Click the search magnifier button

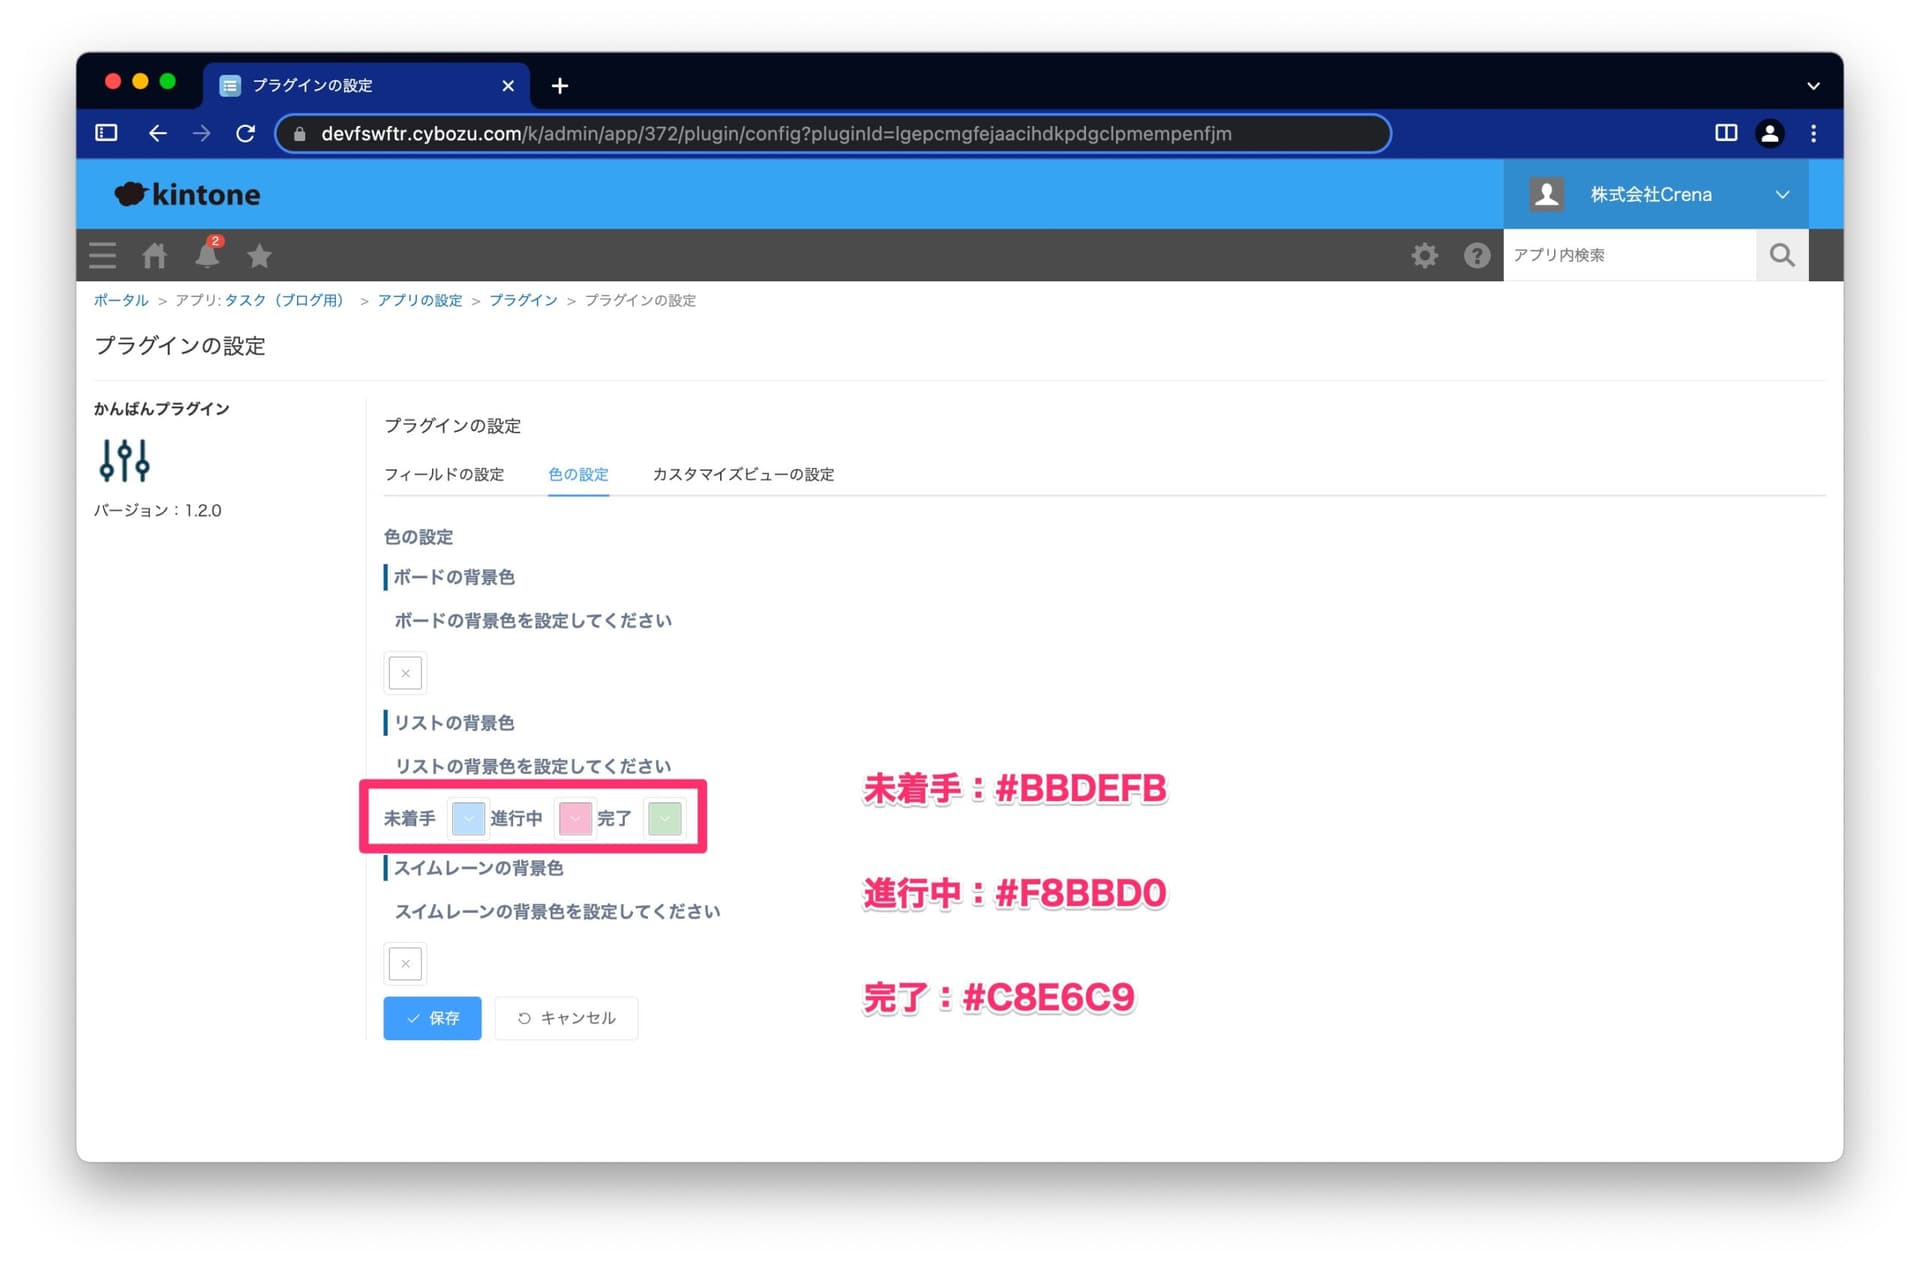pyautogui.click(x=1782, y=255)
